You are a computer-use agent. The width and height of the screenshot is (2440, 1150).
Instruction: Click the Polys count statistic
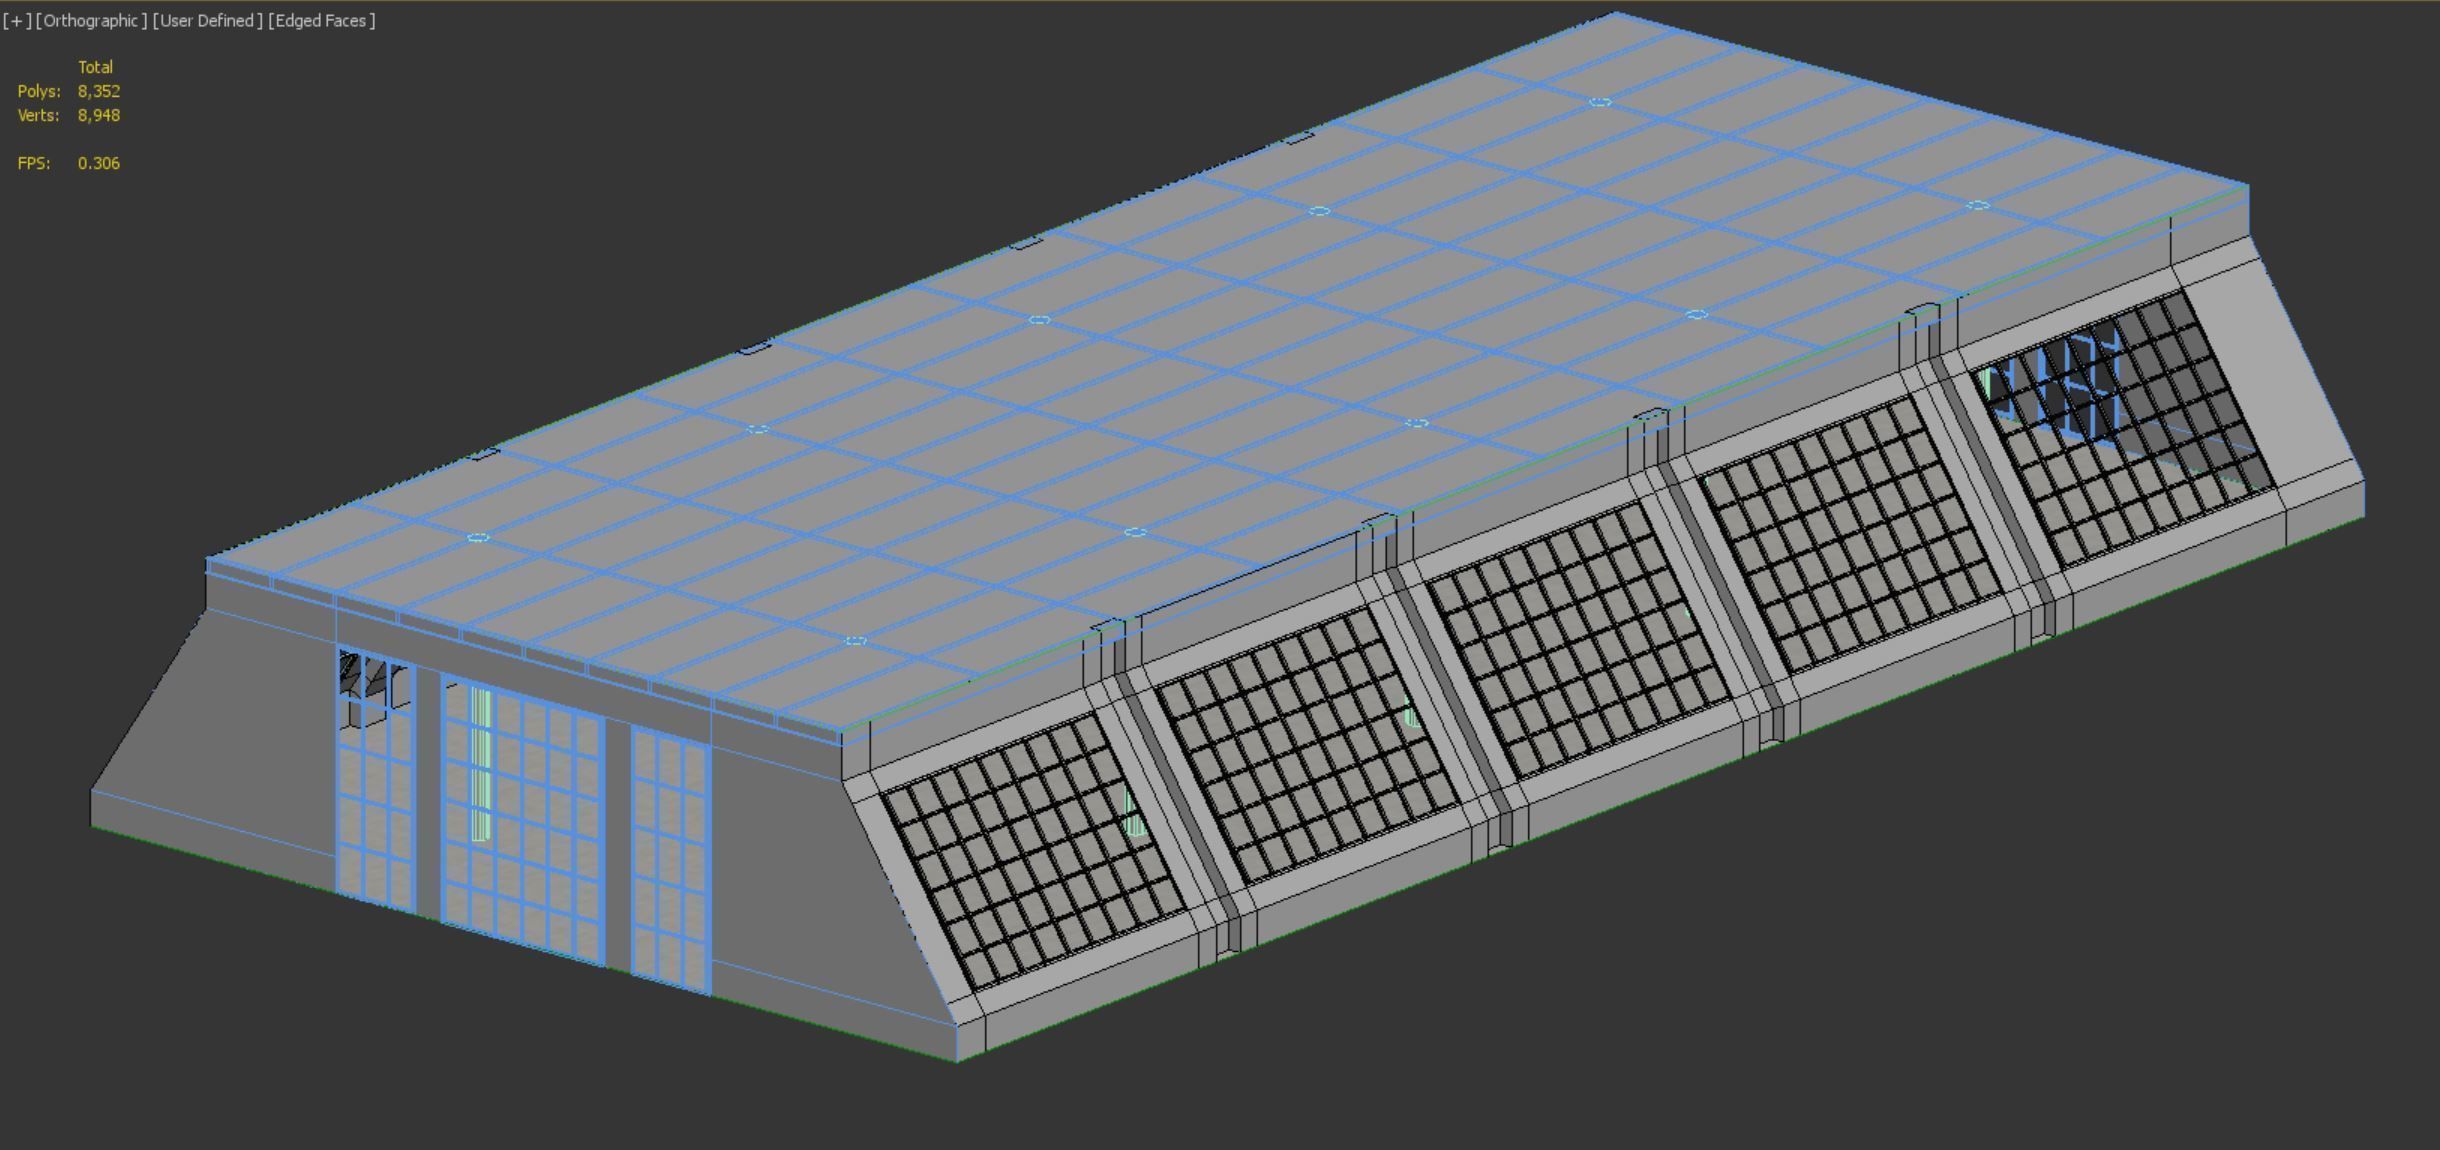point(98,91)
